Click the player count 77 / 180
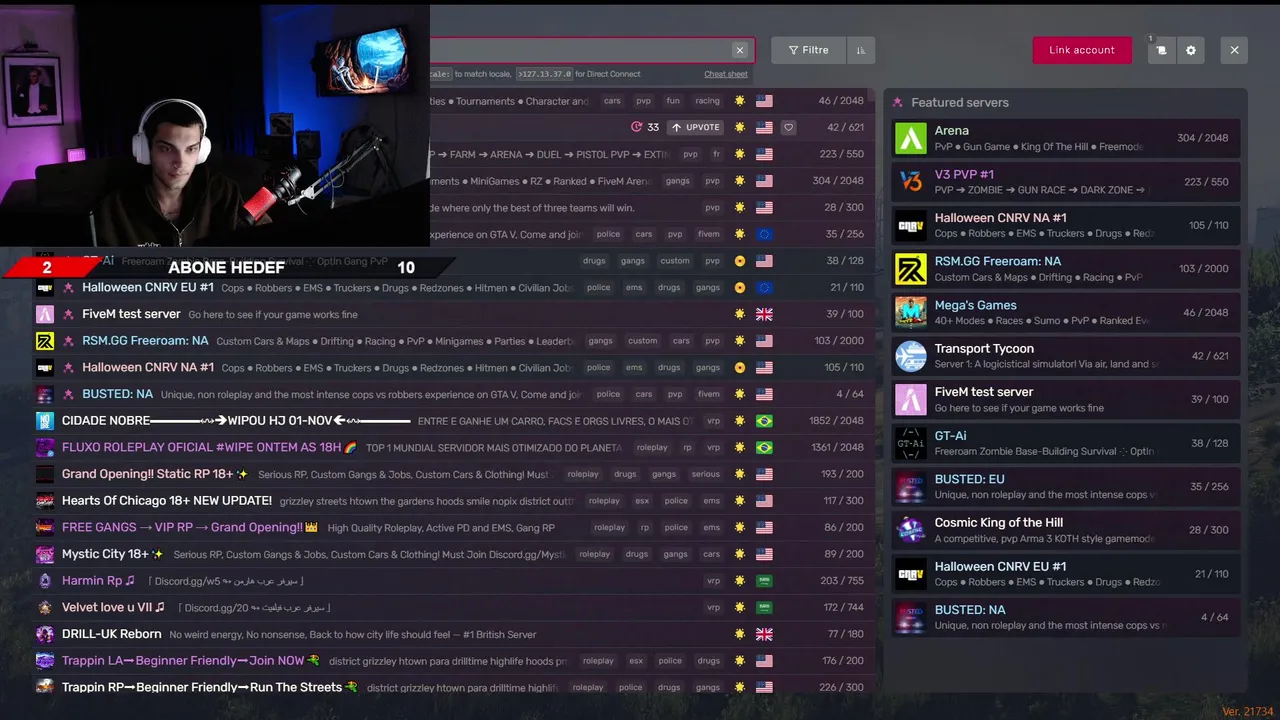 [x=846, y=634]
